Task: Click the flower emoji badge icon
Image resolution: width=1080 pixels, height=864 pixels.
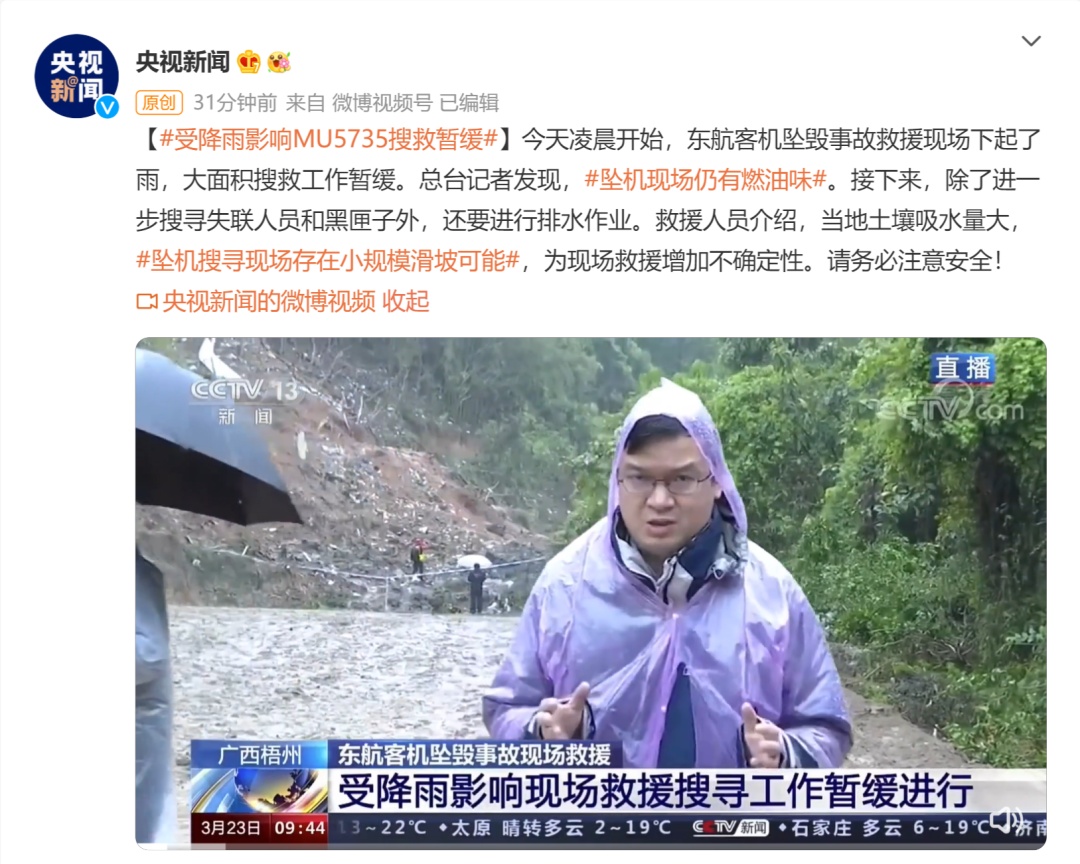Action: [279, 62]
